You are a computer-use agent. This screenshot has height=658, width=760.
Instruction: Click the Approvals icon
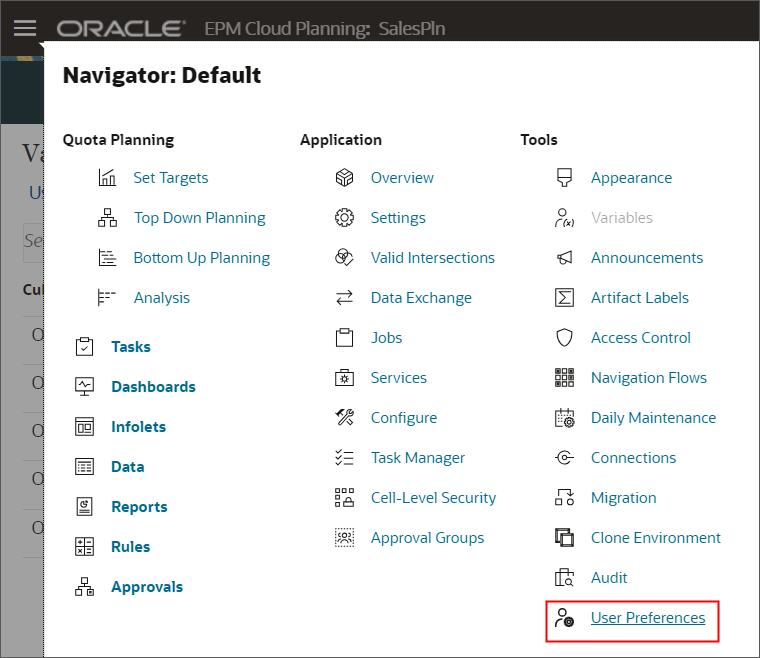coord(84,587)
